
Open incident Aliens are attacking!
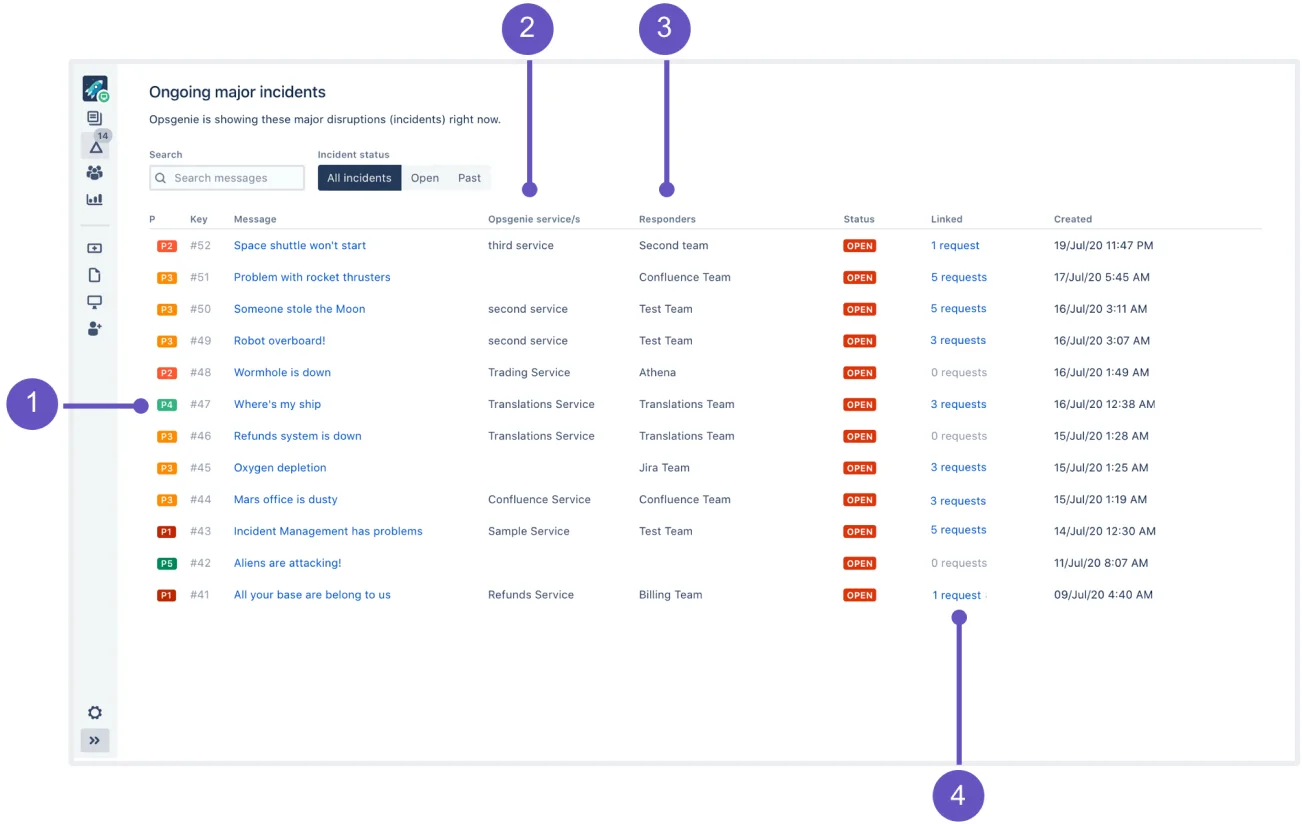point(288,563)
